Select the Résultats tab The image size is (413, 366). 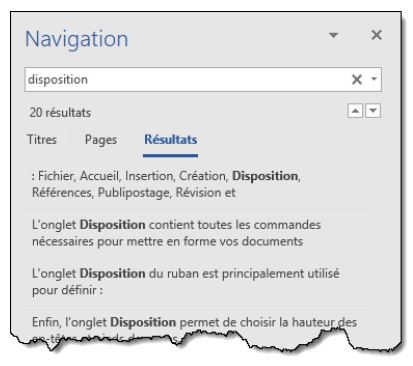tap(170, 139)
